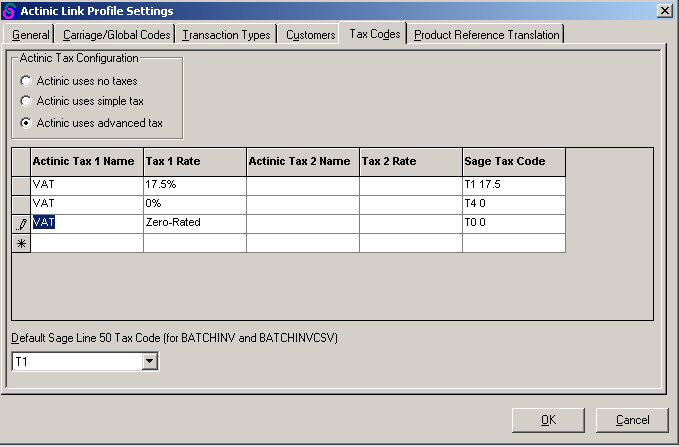Viewport: 679px width, 447px height.
Task: Select 'Actinic uses simple tax' option
Action: click(x=26, y=101)
